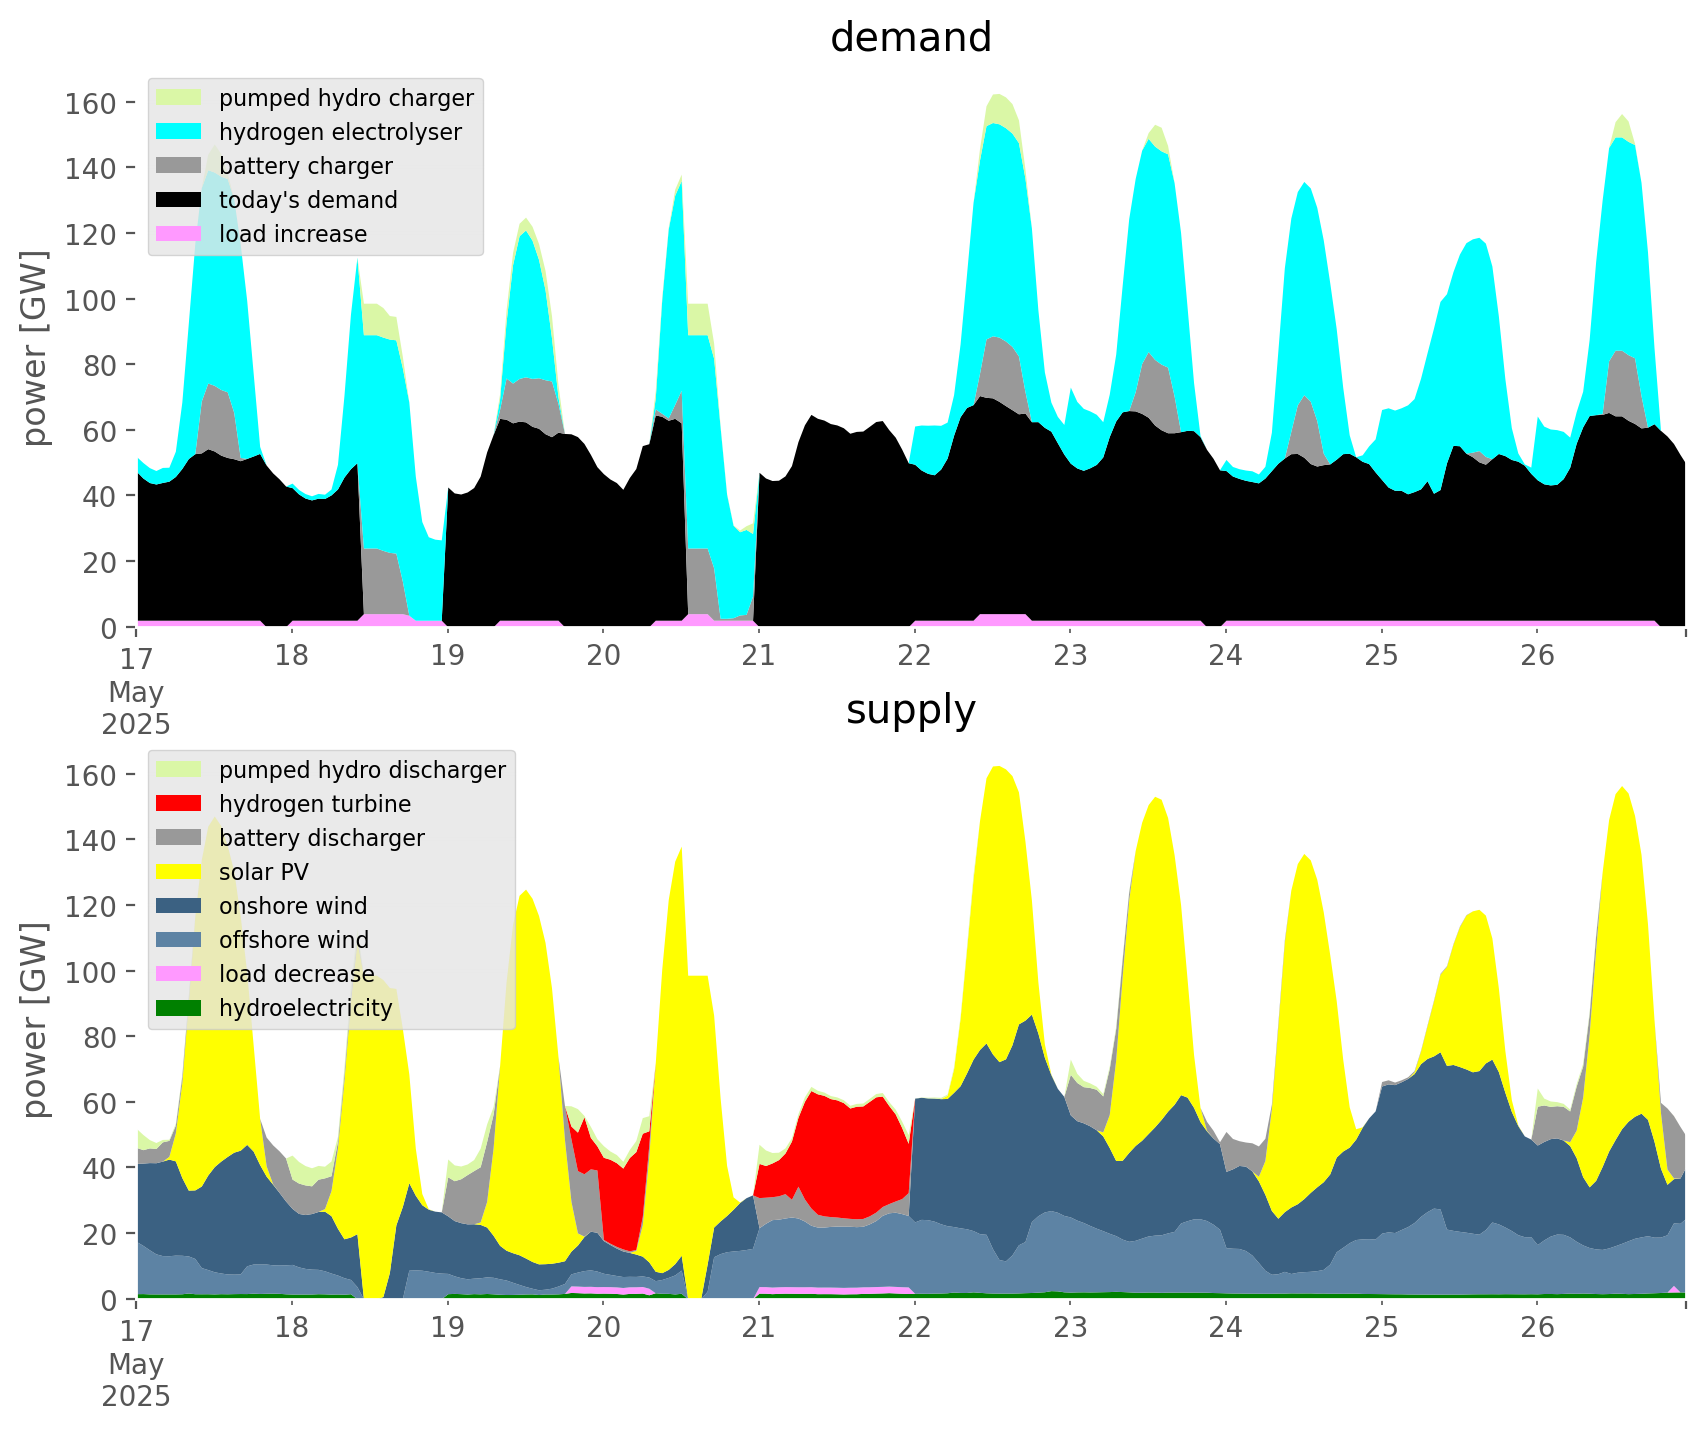1706x1431 pixels.
Task: Click date tick 25 on supply x-axis
Action: tap(1381, 1328)
